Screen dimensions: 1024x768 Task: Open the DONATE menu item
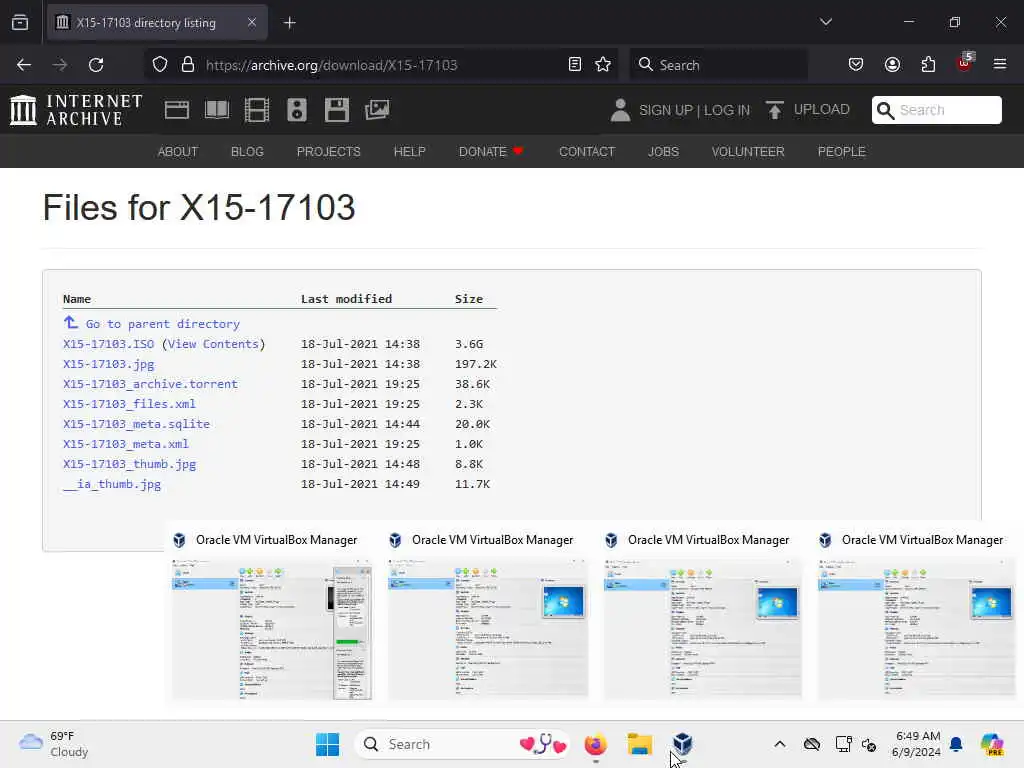(x=491, y=152)
